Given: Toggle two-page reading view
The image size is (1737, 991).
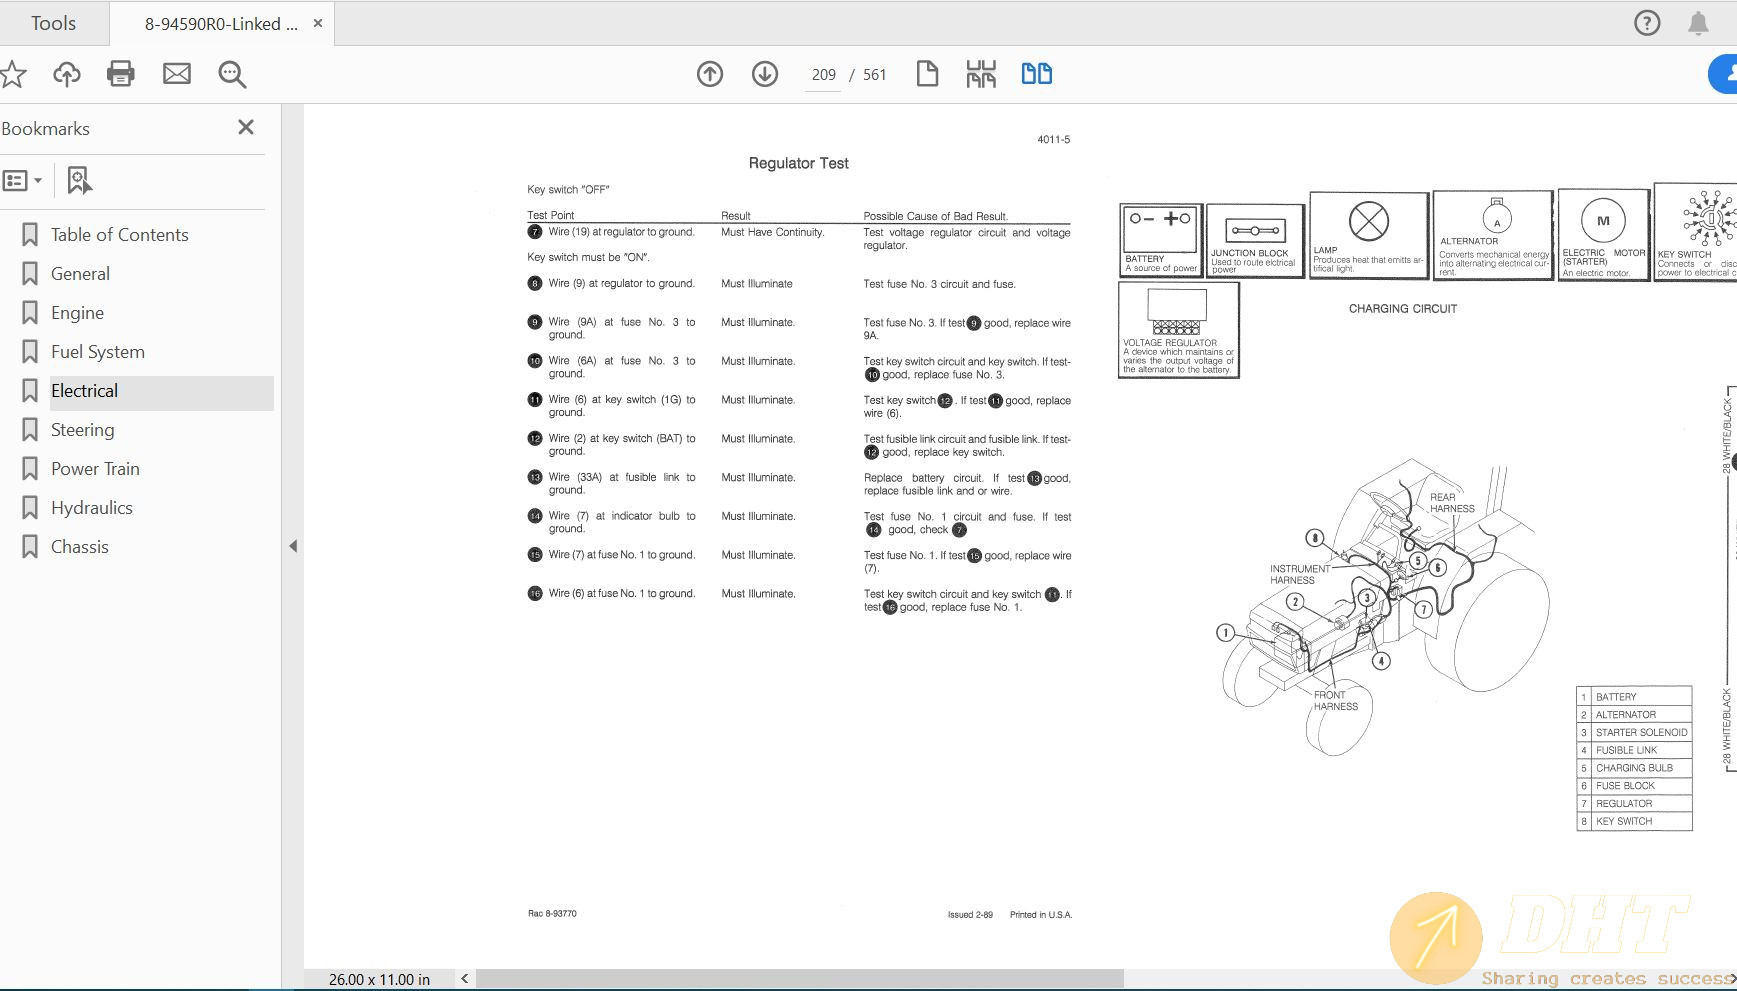Looking at the screenshot, I should [x=1036, y=73].
